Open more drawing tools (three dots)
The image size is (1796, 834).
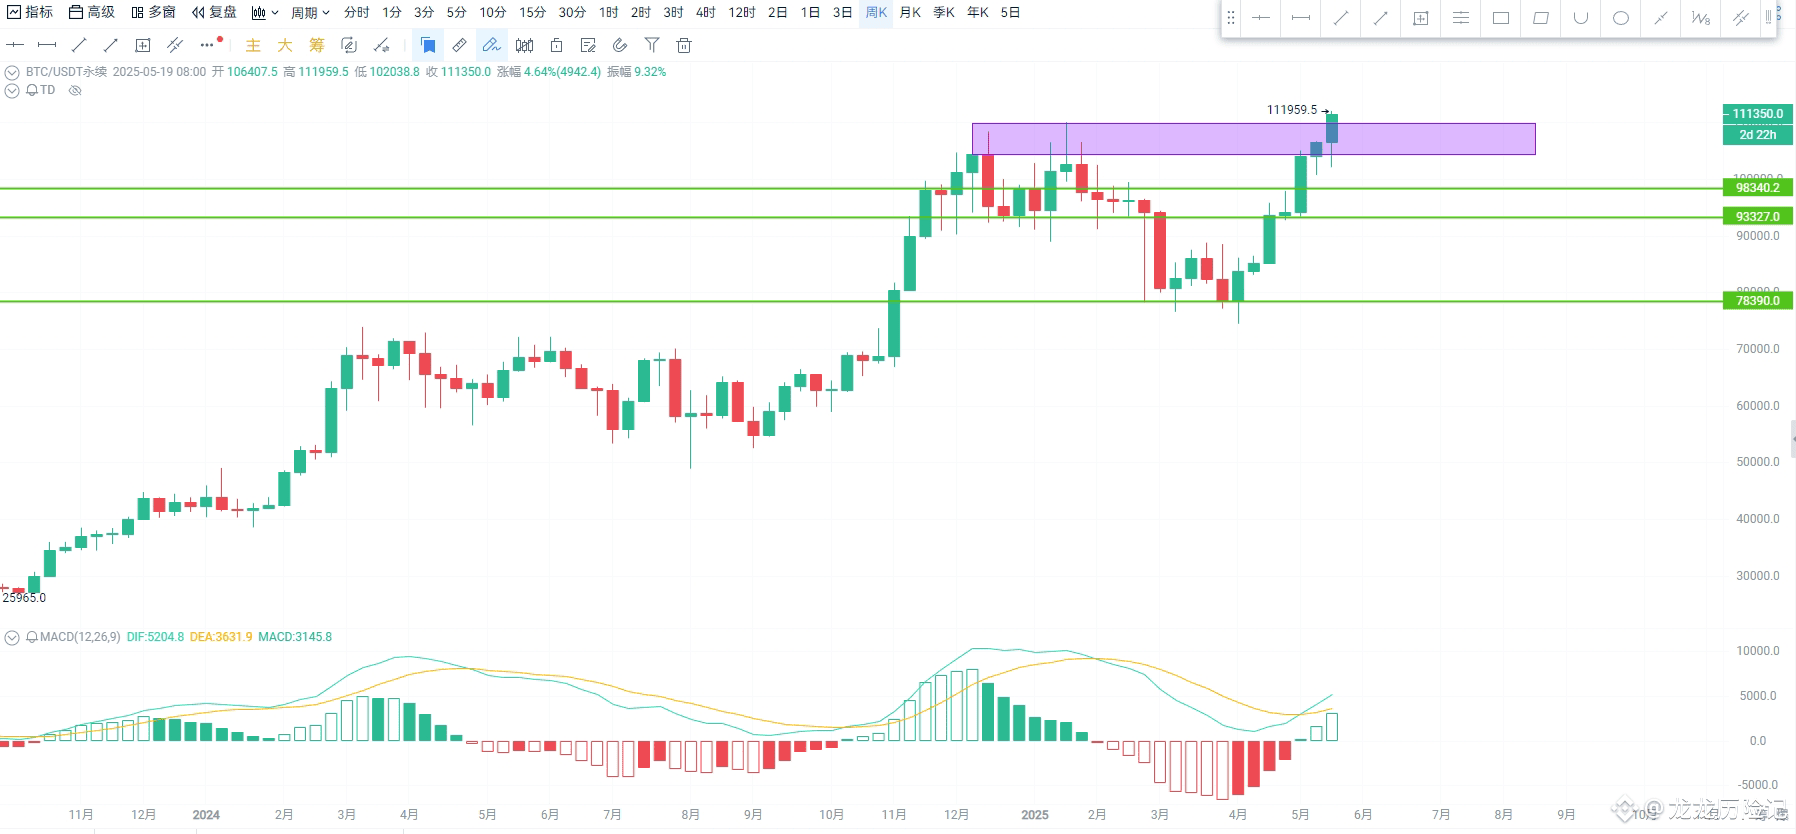click(207, 45)
